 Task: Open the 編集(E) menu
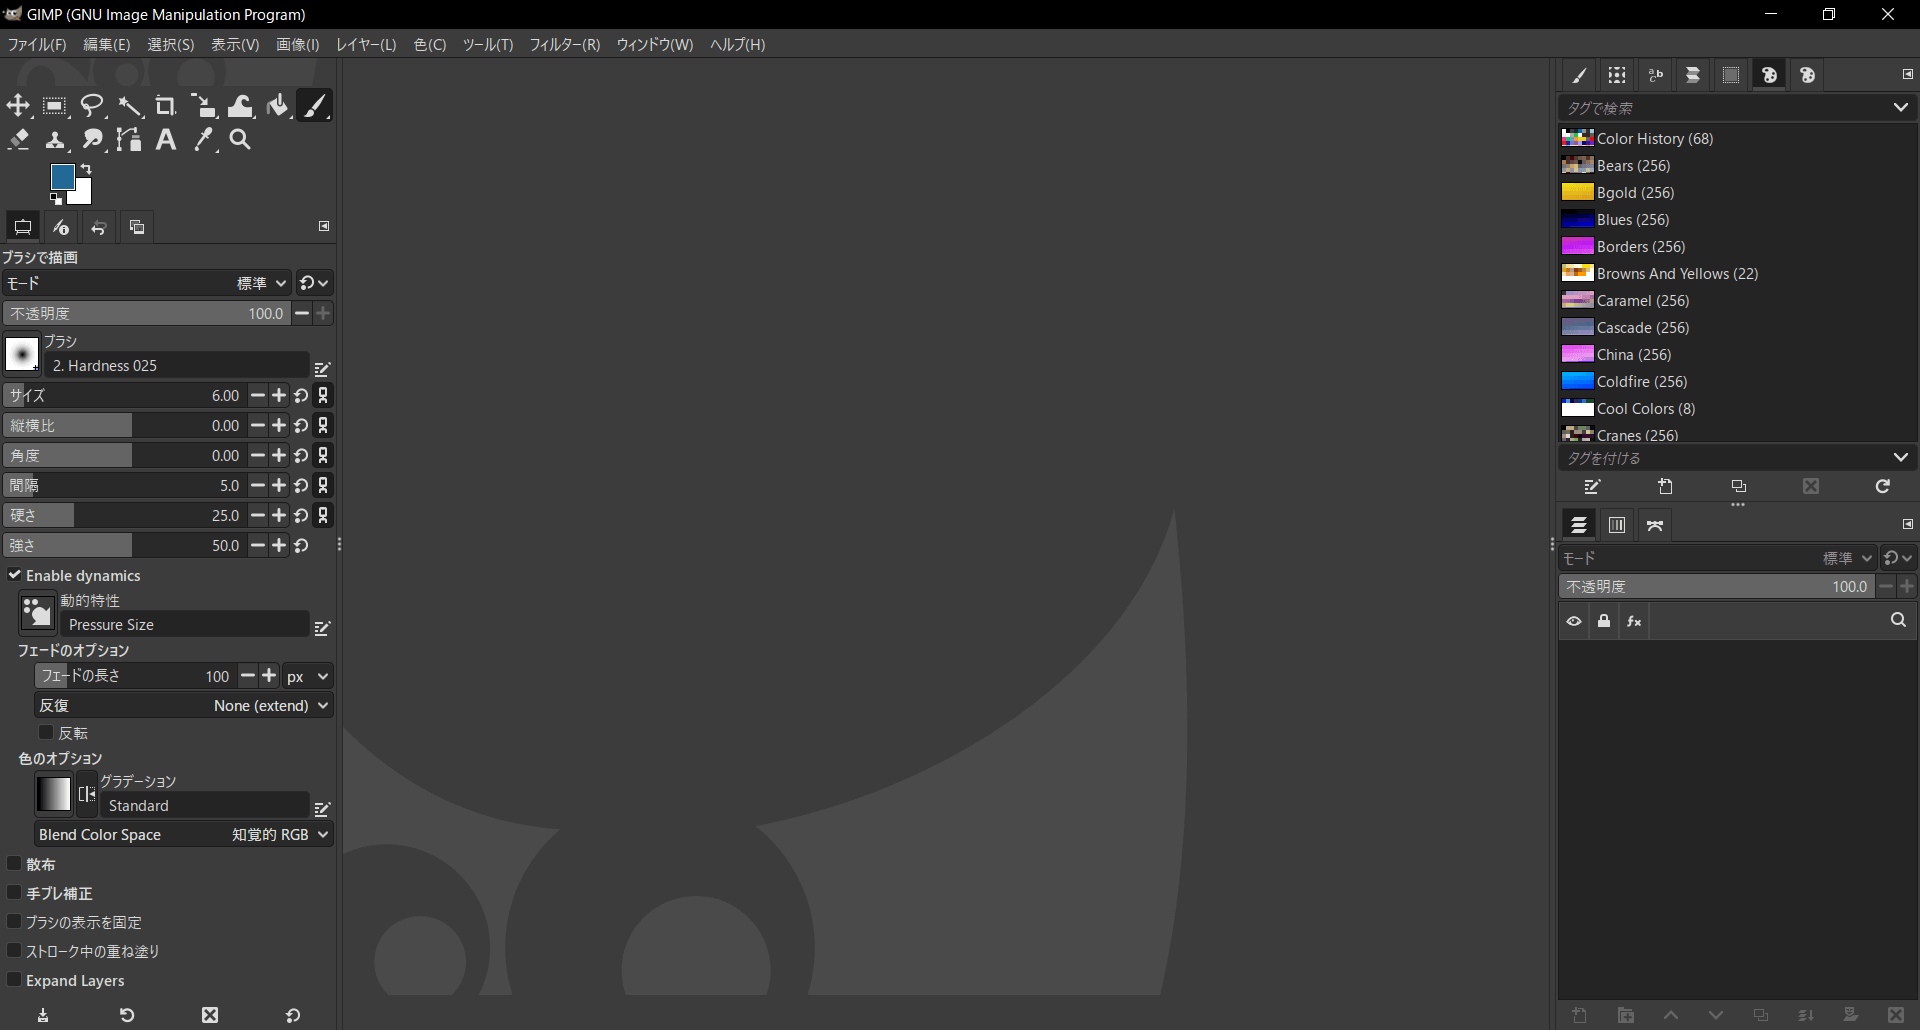[106, 45]
